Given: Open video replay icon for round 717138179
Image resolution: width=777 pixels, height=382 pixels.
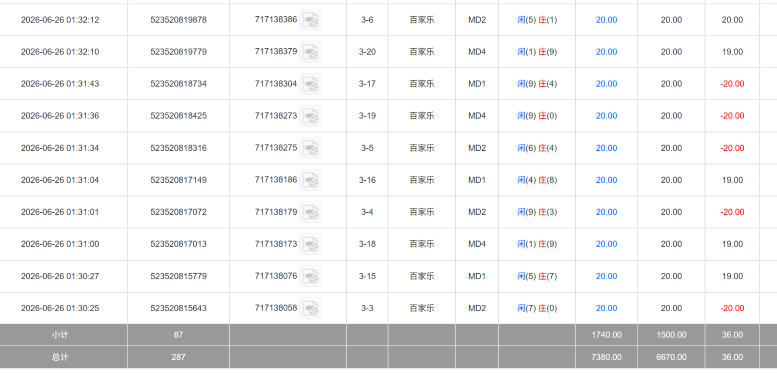Looking at the screenshot, I should (x=310, y=212).
